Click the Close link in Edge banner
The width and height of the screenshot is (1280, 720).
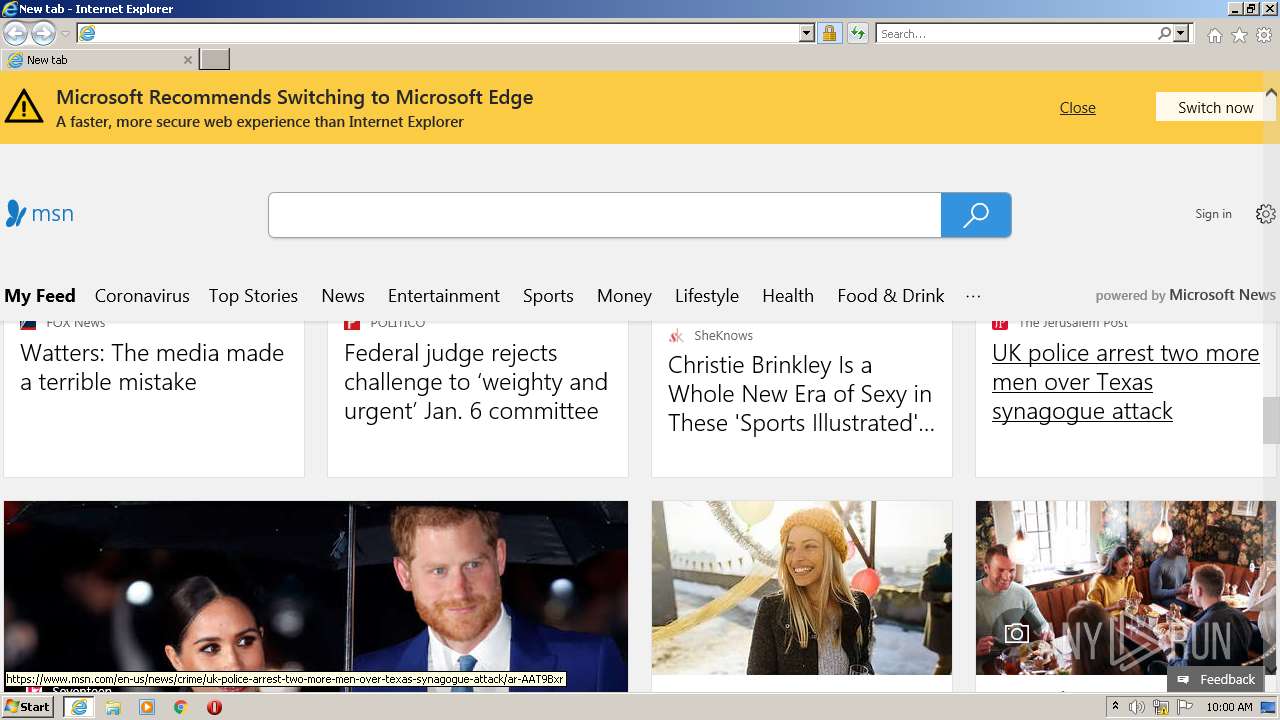1077,107
